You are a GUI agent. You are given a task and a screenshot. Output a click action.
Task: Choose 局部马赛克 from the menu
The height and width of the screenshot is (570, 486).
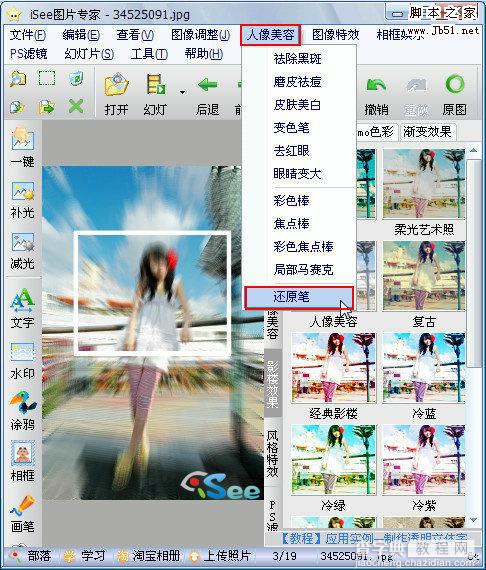point(299,269)
